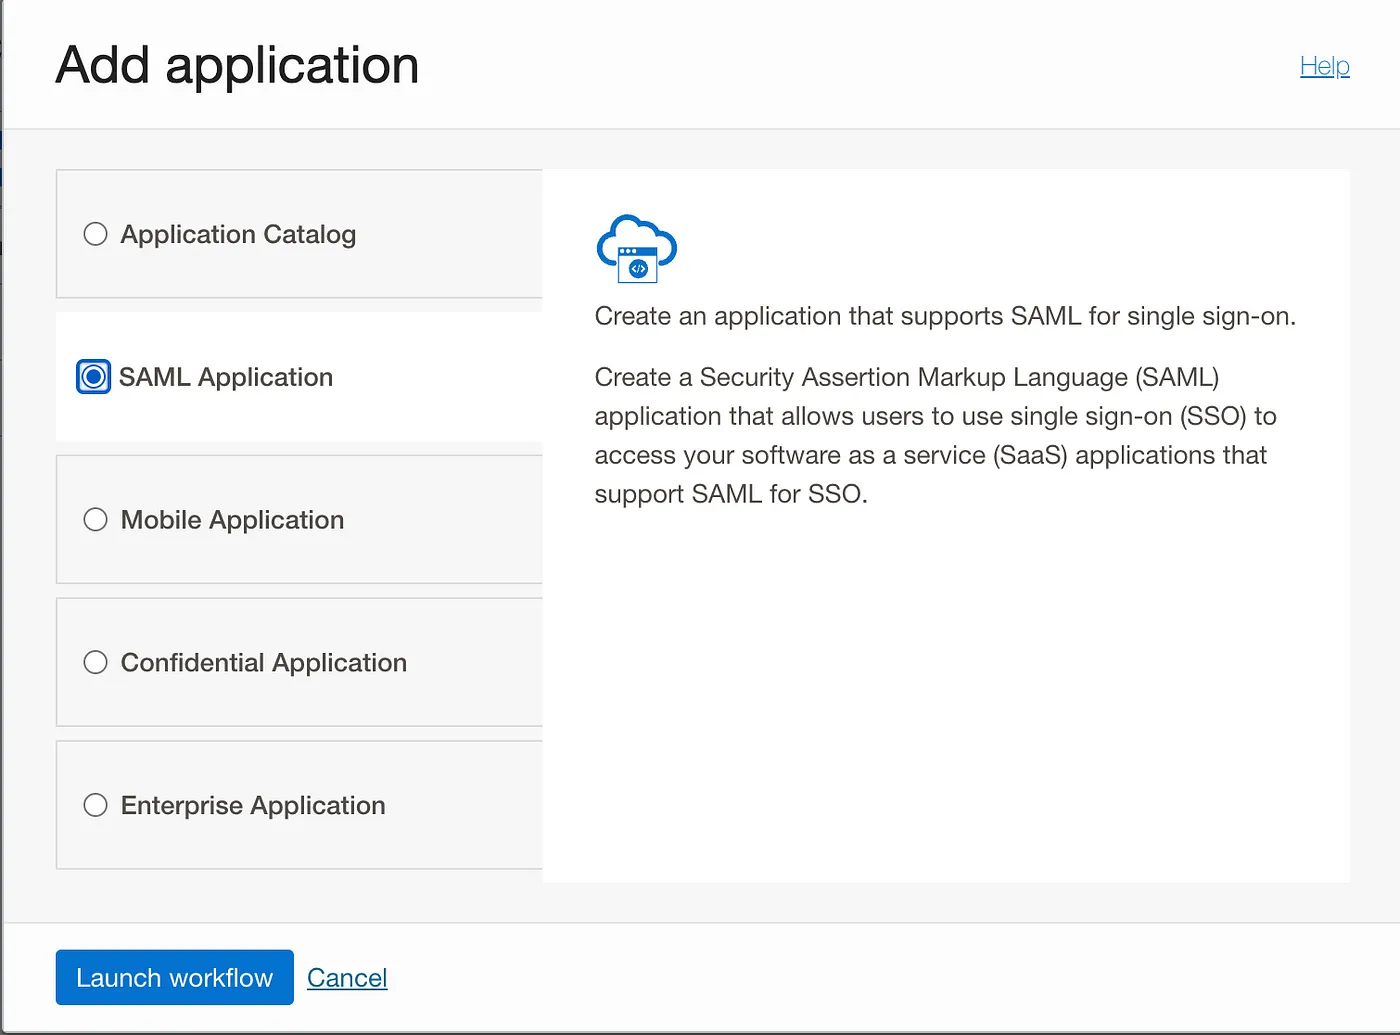This screenshot has height=1035, width=1400.
Task: Click the Application Catalog label text
Action: point(238,234)
